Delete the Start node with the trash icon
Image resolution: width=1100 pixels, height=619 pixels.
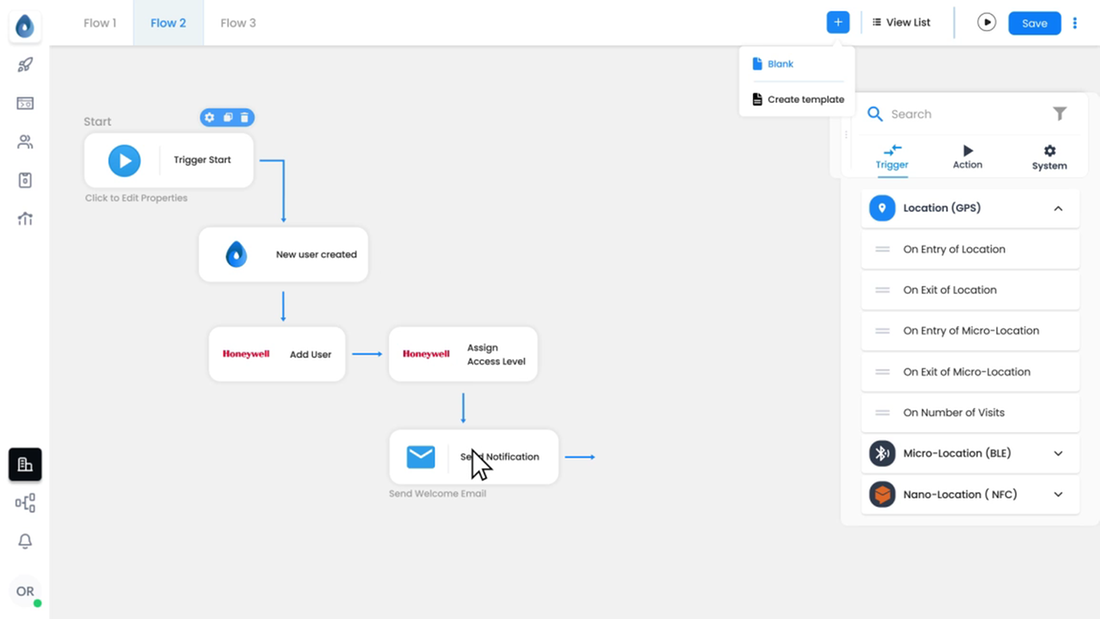(x=244, y=117)
